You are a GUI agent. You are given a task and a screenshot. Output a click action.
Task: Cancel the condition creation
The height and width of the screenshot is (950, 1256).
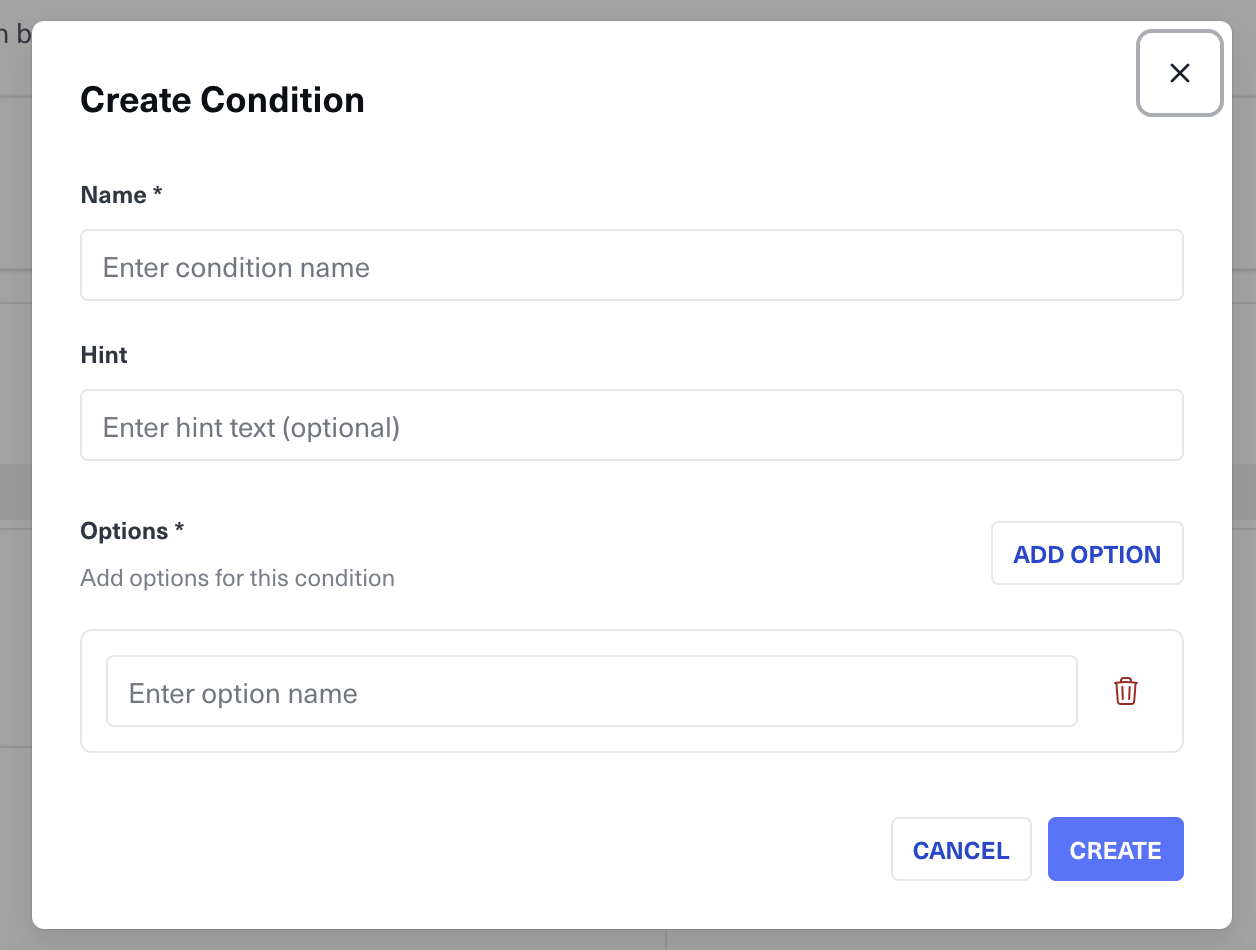point(960,850)
